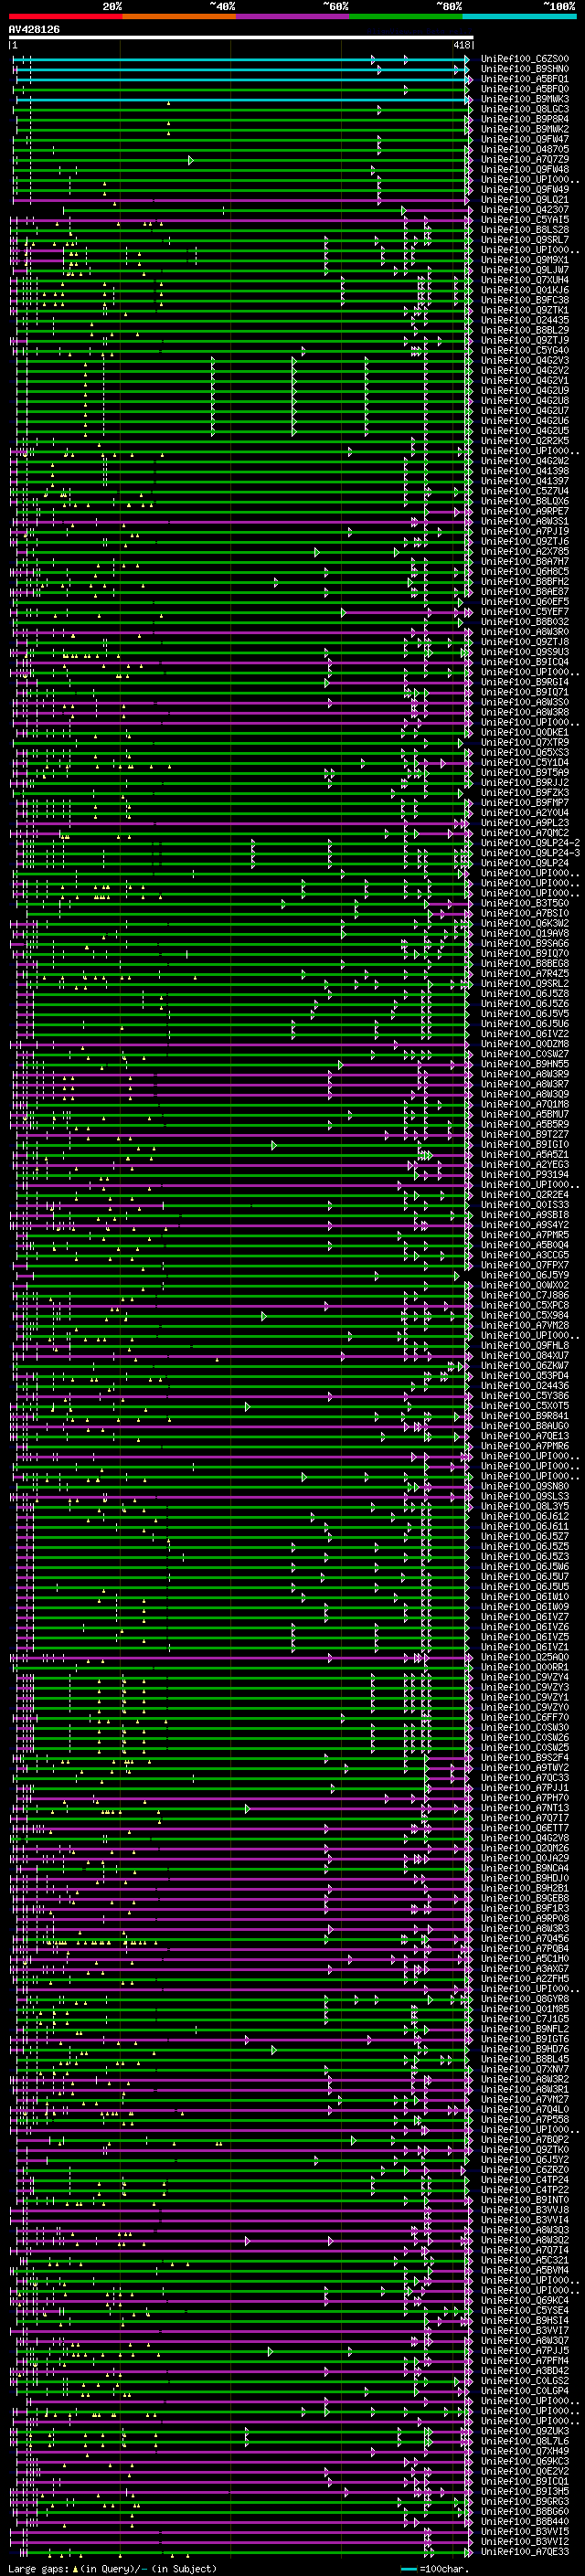
Task: Select the UniRef100_Q4G2U5 label
Action: [525, 430]
